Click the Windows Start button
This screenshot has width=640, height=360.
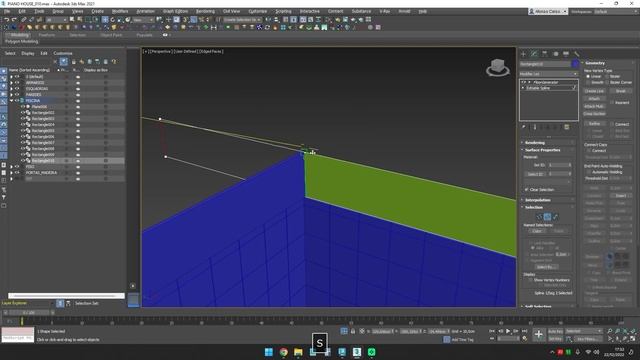(269, 352)
